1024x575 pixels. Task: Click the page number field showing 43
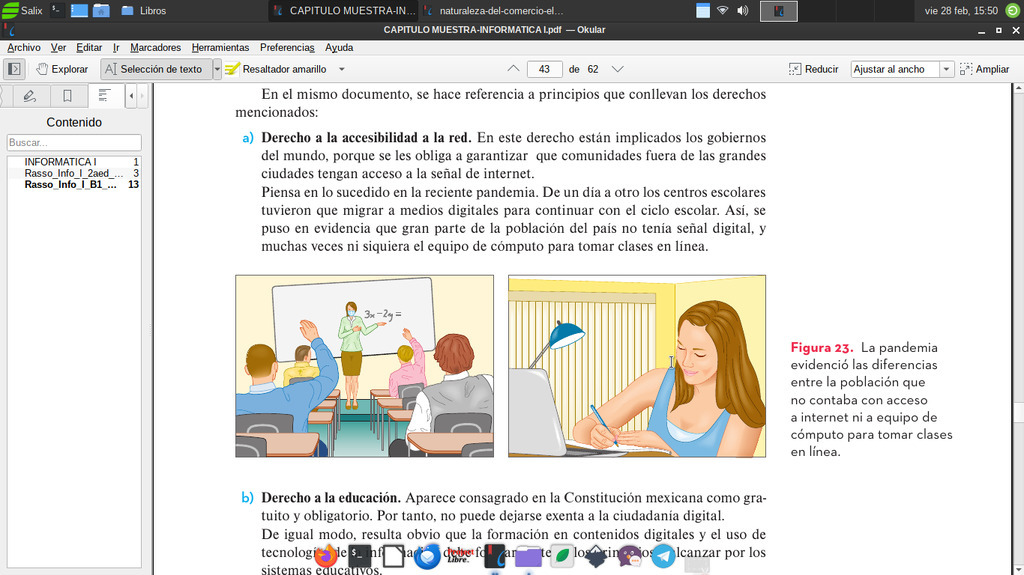[545, 69]
